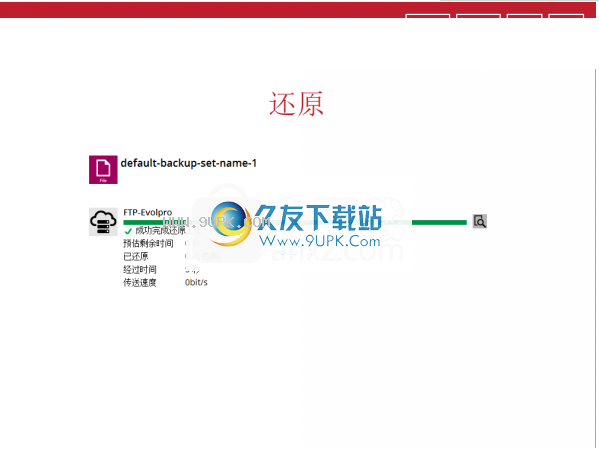Click the second outlined header button
Screen dimensions: 599x449
coord(478,16)
